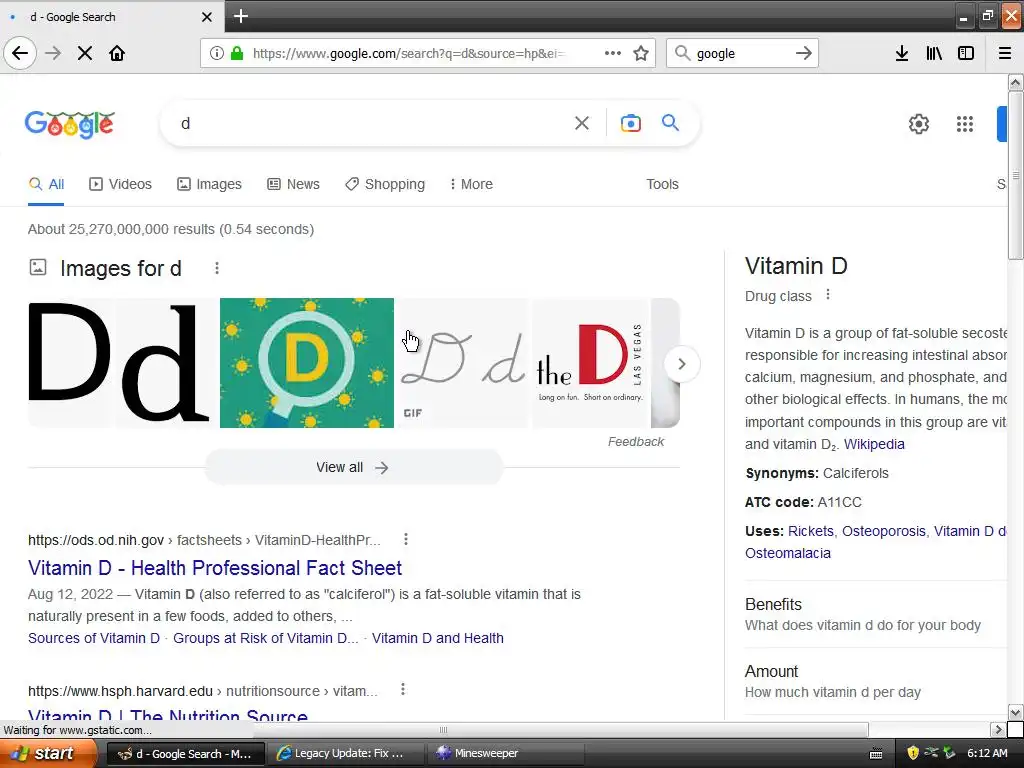The width and height of the screenshot is (1024, 768).
Task: Click the 'View all' images button
Action: pos(353,468)
